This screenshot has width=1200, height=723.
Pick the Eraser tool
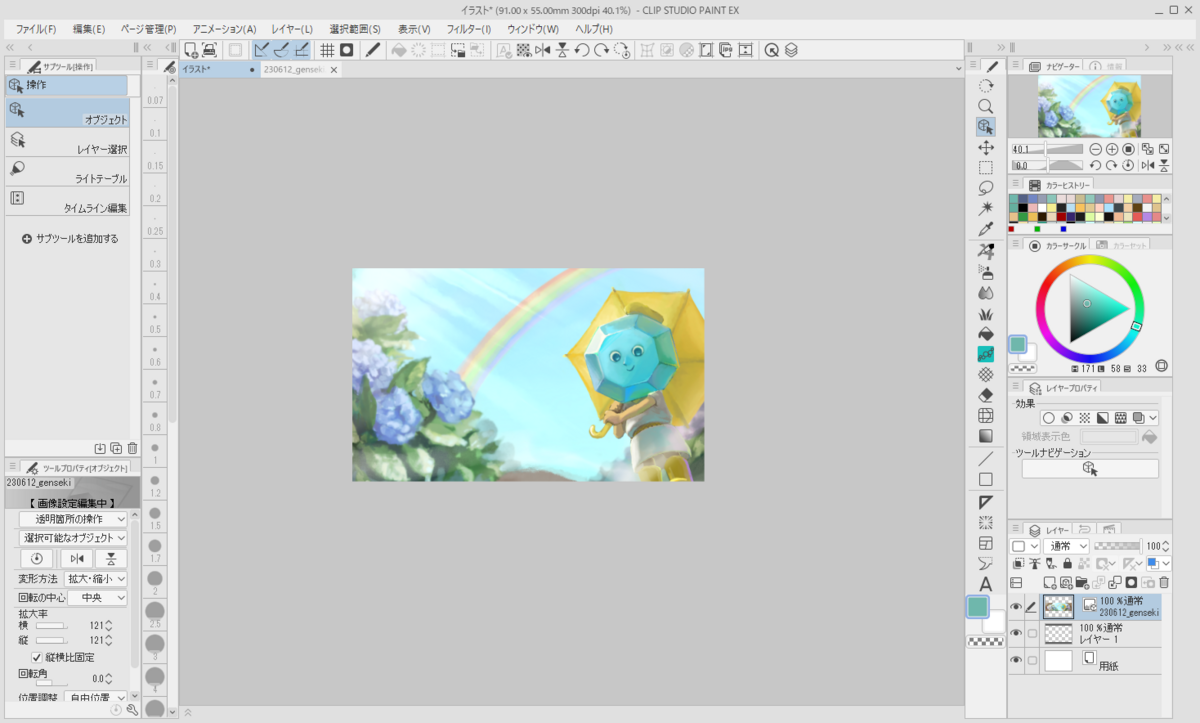[x=986, y=394]
